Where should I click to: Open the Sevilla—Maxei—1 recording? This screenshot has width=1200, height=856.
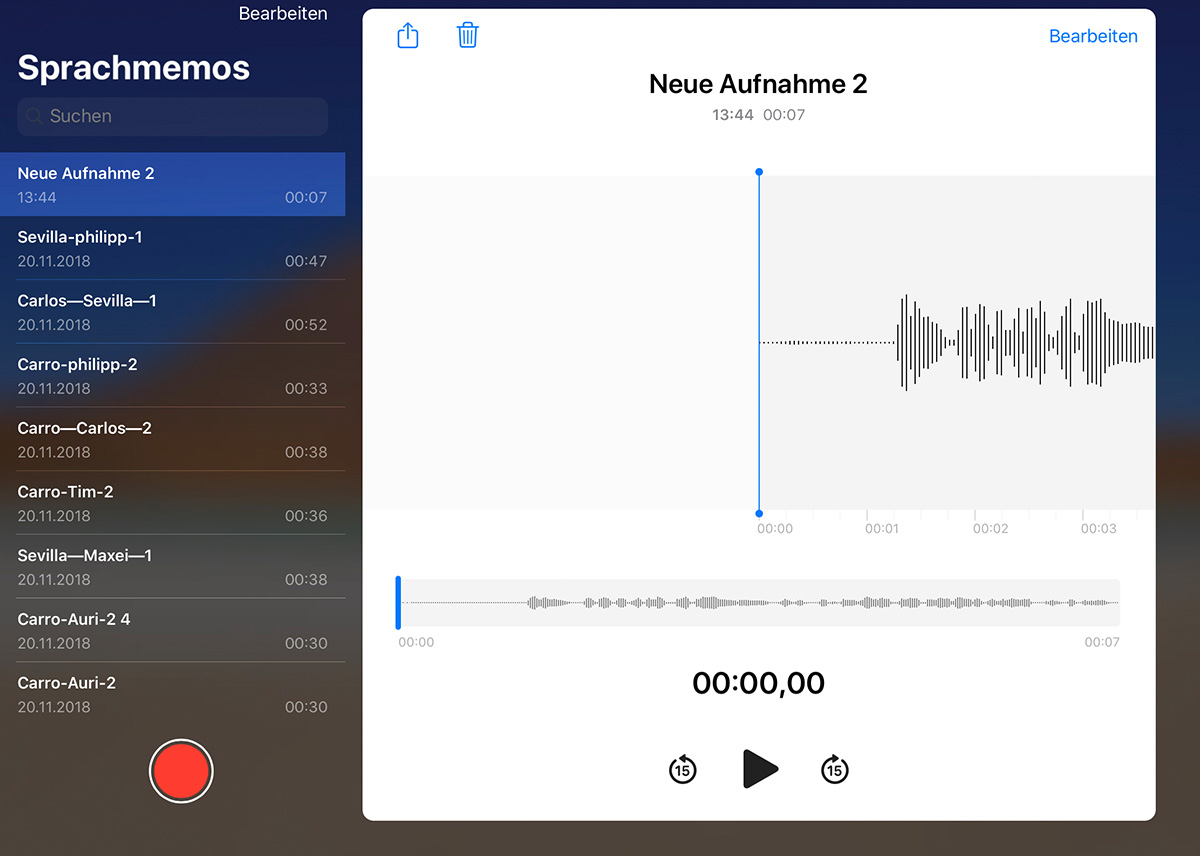(x=172, y=567)
